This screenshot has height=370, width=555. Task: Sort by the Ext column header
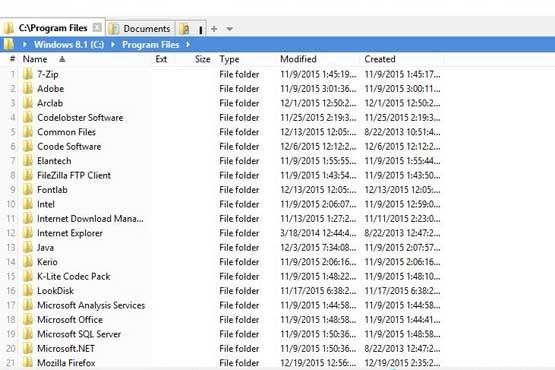(161, 59)
